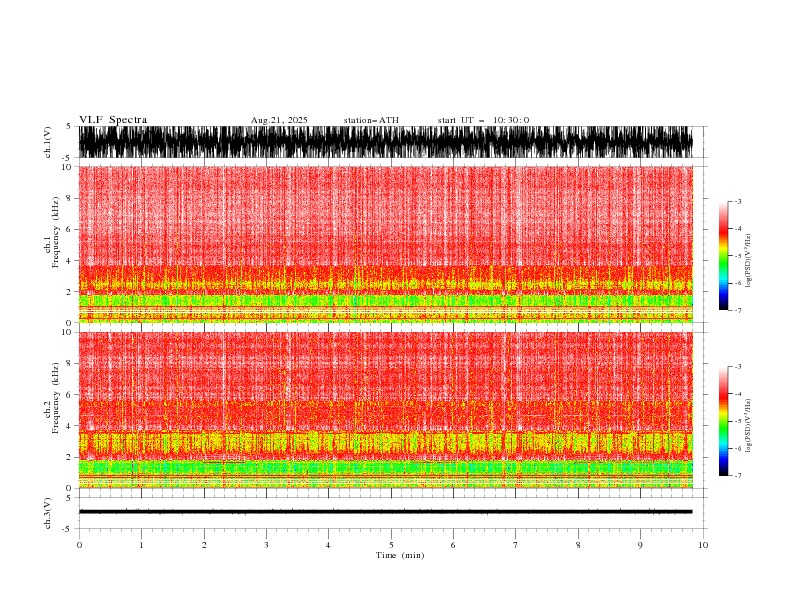Click the 'VLF Spectra' title text

[x=113, y=120]
